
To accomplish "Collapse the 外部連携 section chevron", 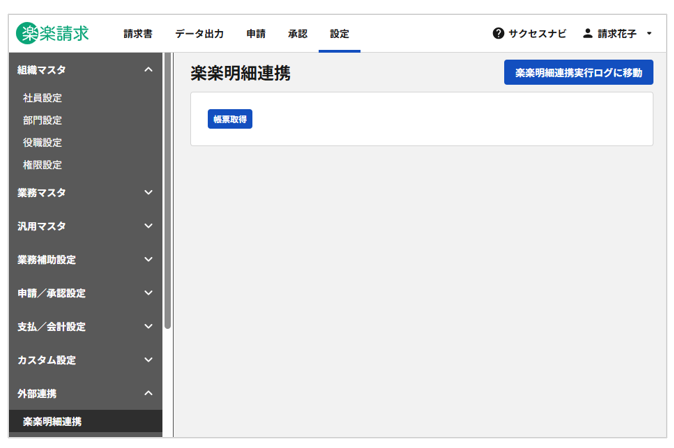I will tap(148, 393).
